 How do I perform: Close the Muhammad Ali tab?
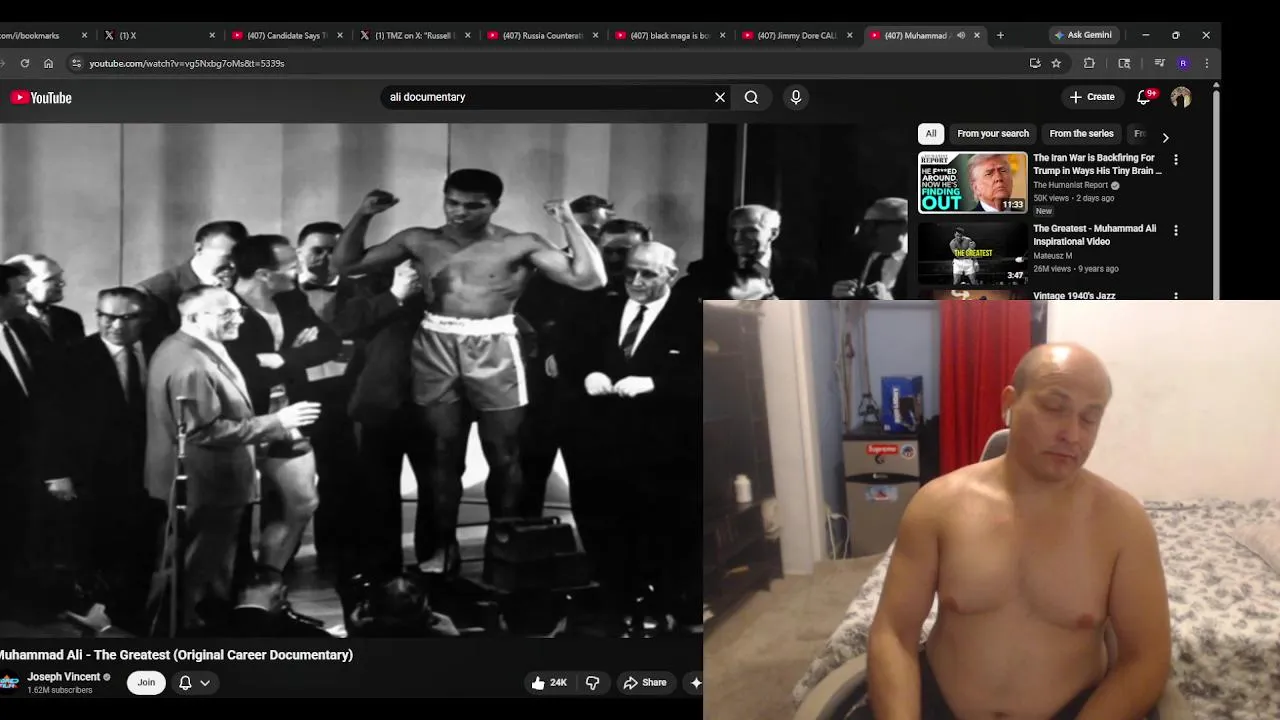[x=977, y=35]
